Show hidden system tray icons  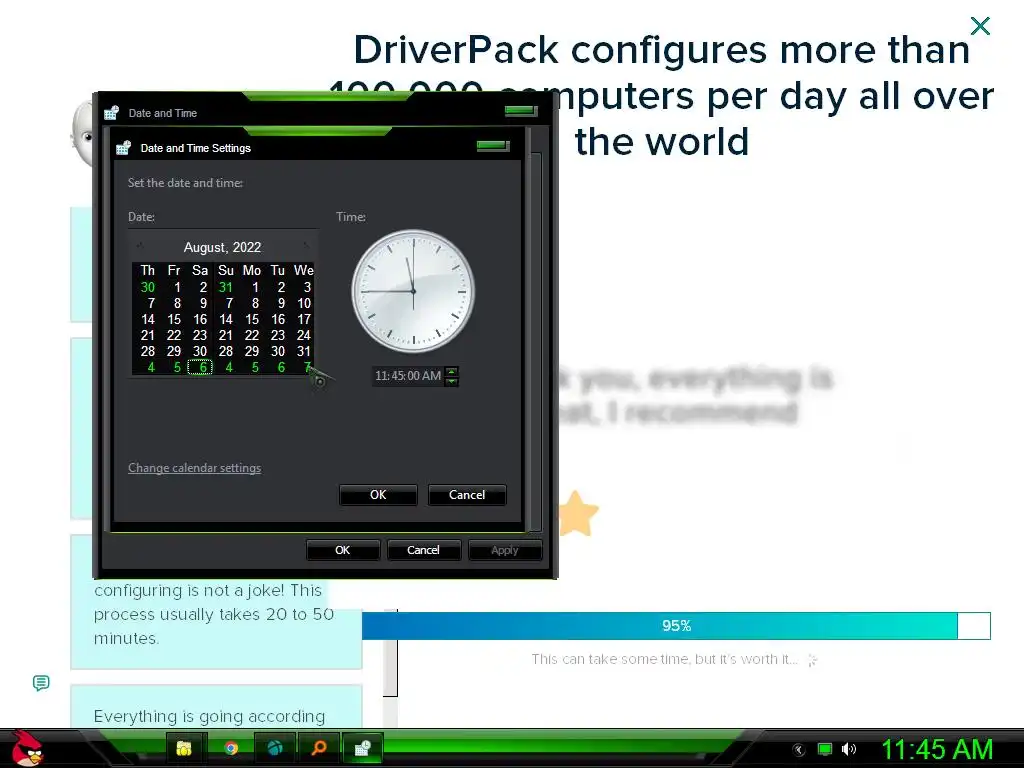[798, 750]
